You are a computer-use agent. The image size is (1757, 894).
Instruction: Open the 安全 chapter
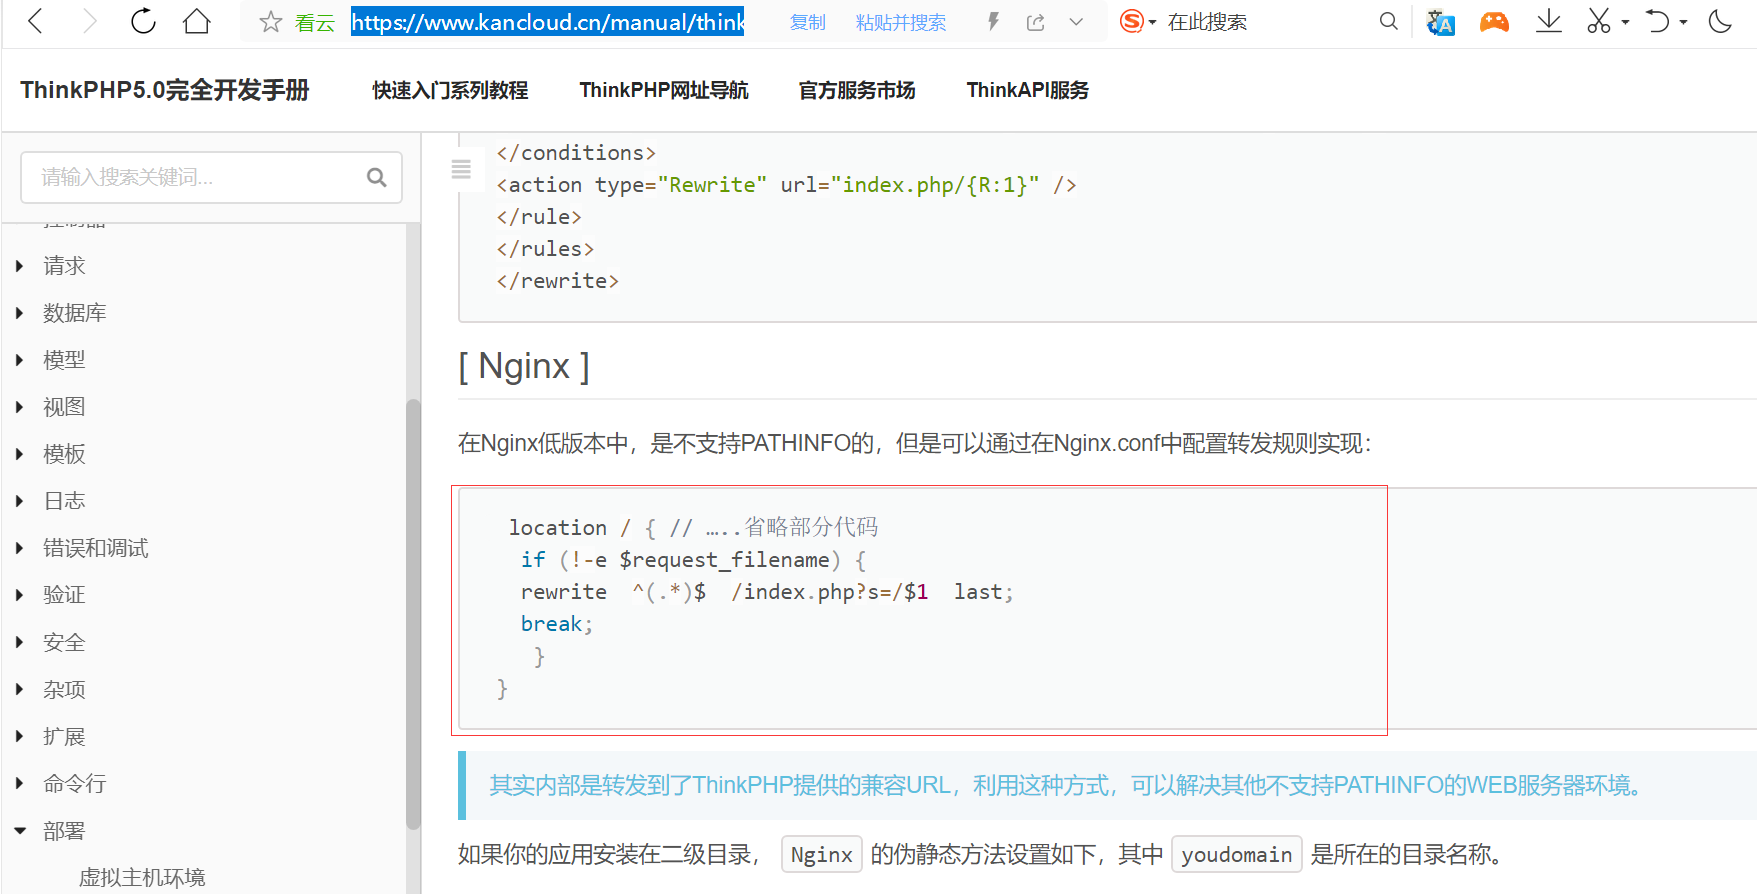tap(64, 642)
